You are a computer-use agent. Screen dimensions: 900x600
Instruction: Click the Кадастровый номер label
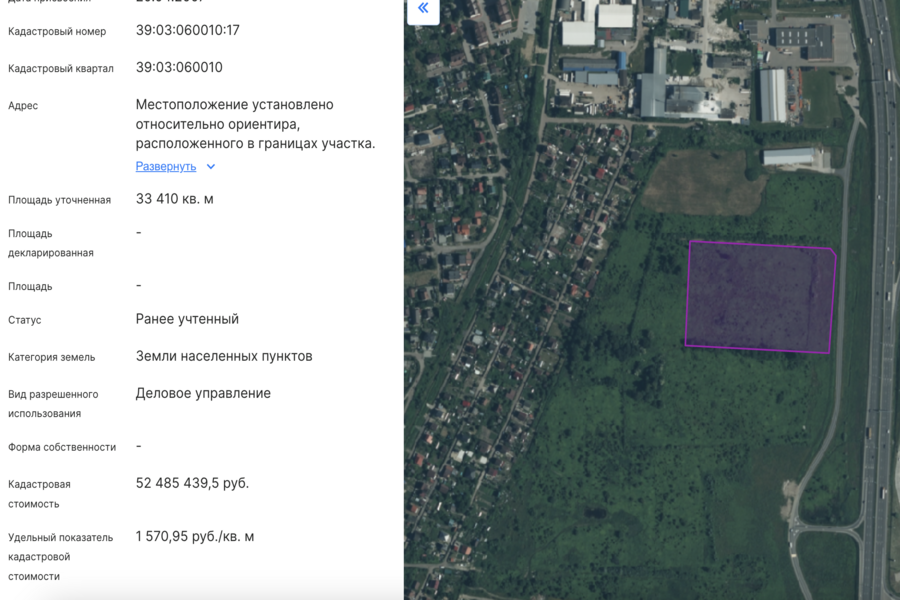[57, 32]
